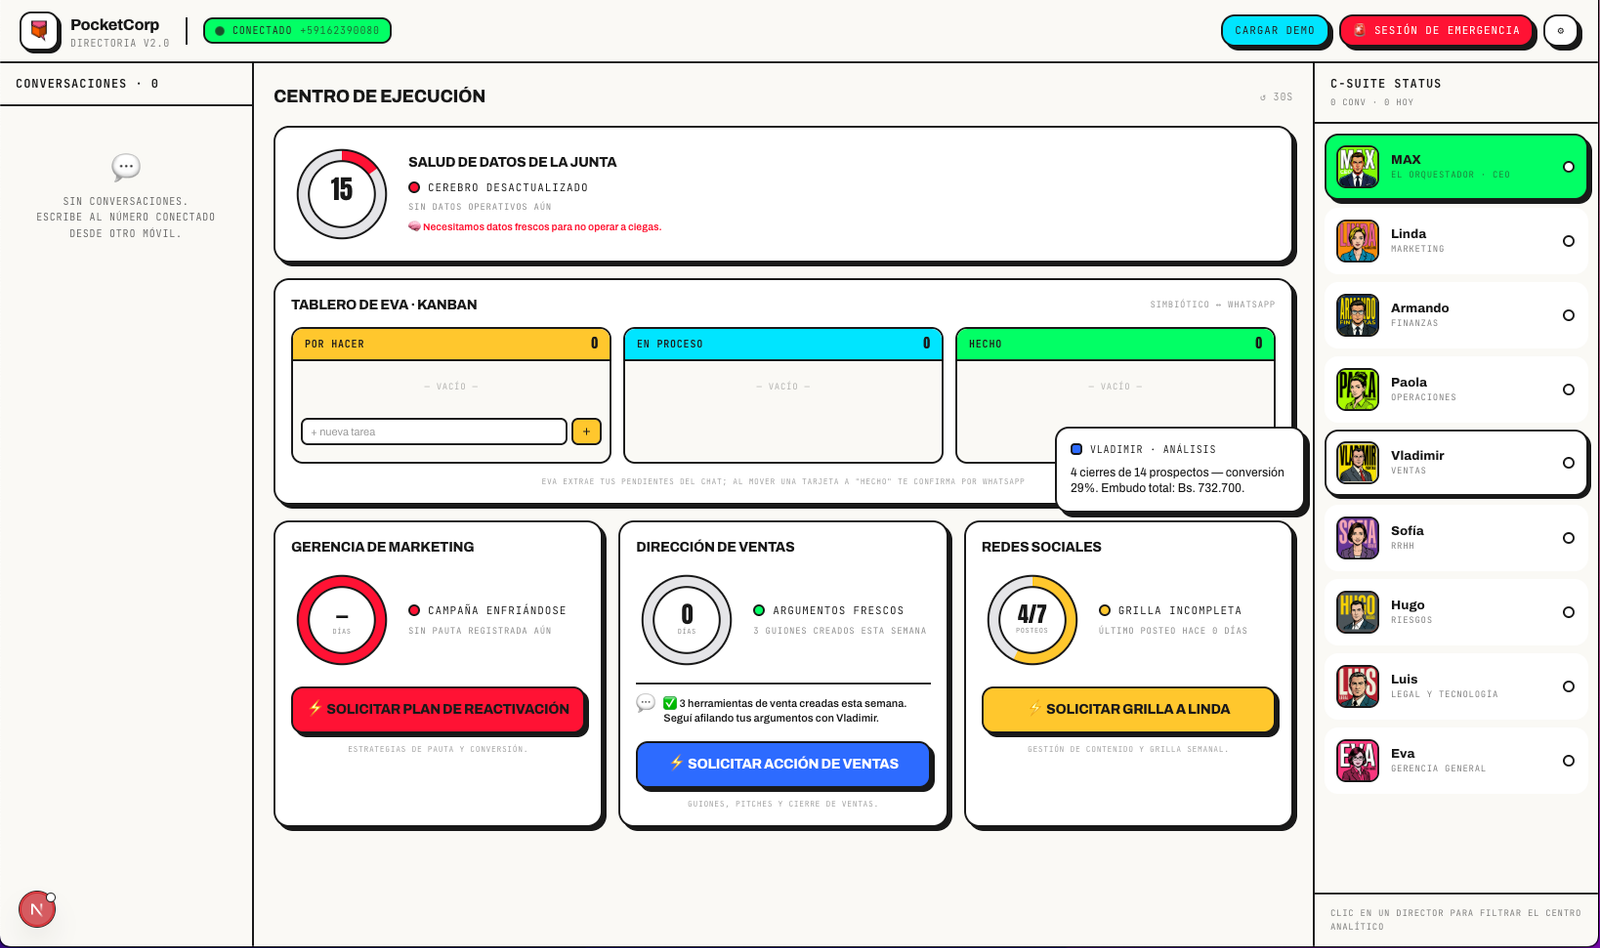Image resolution: width=1600 pixels, height=948 pixels.
Task: Click the ventas 0 días ring gauge
Action: tap(687, 620)
